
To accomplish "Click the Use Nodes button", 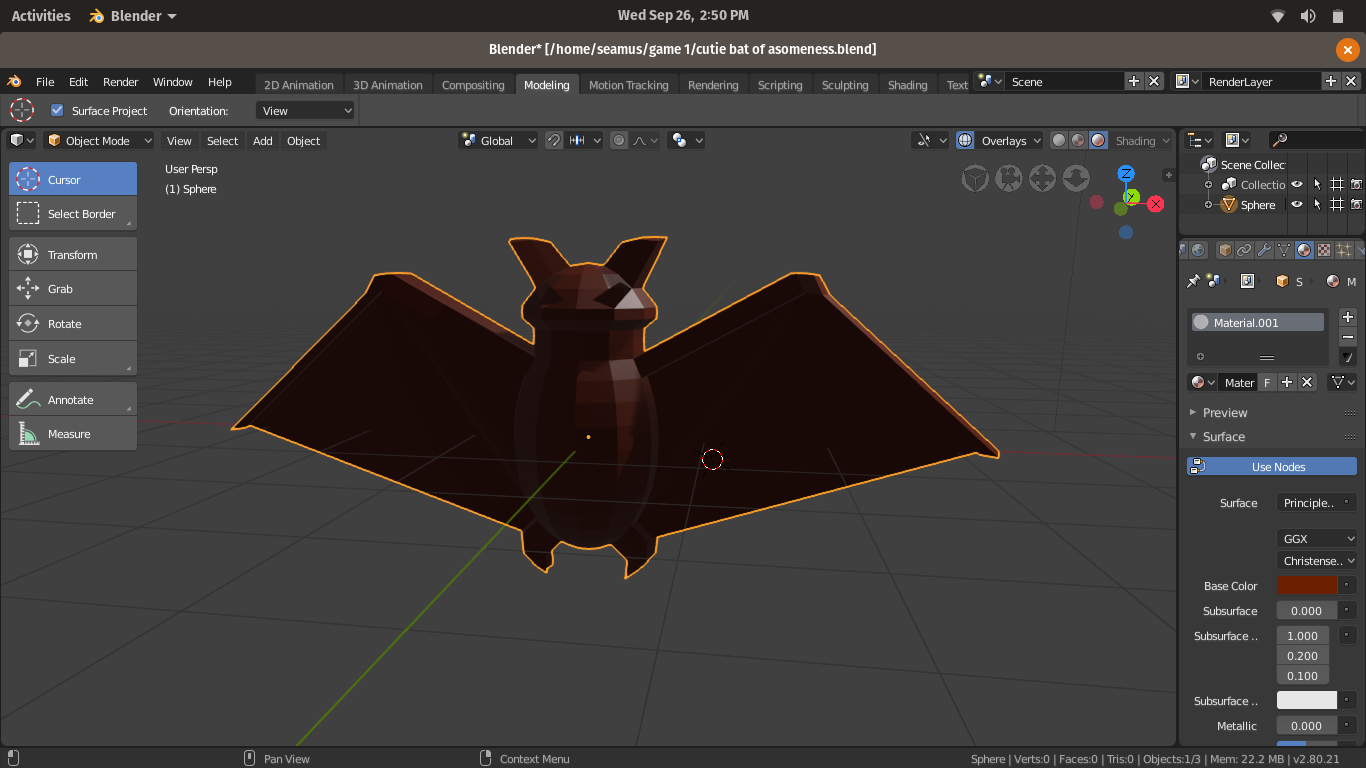I will click(1272, 467).
